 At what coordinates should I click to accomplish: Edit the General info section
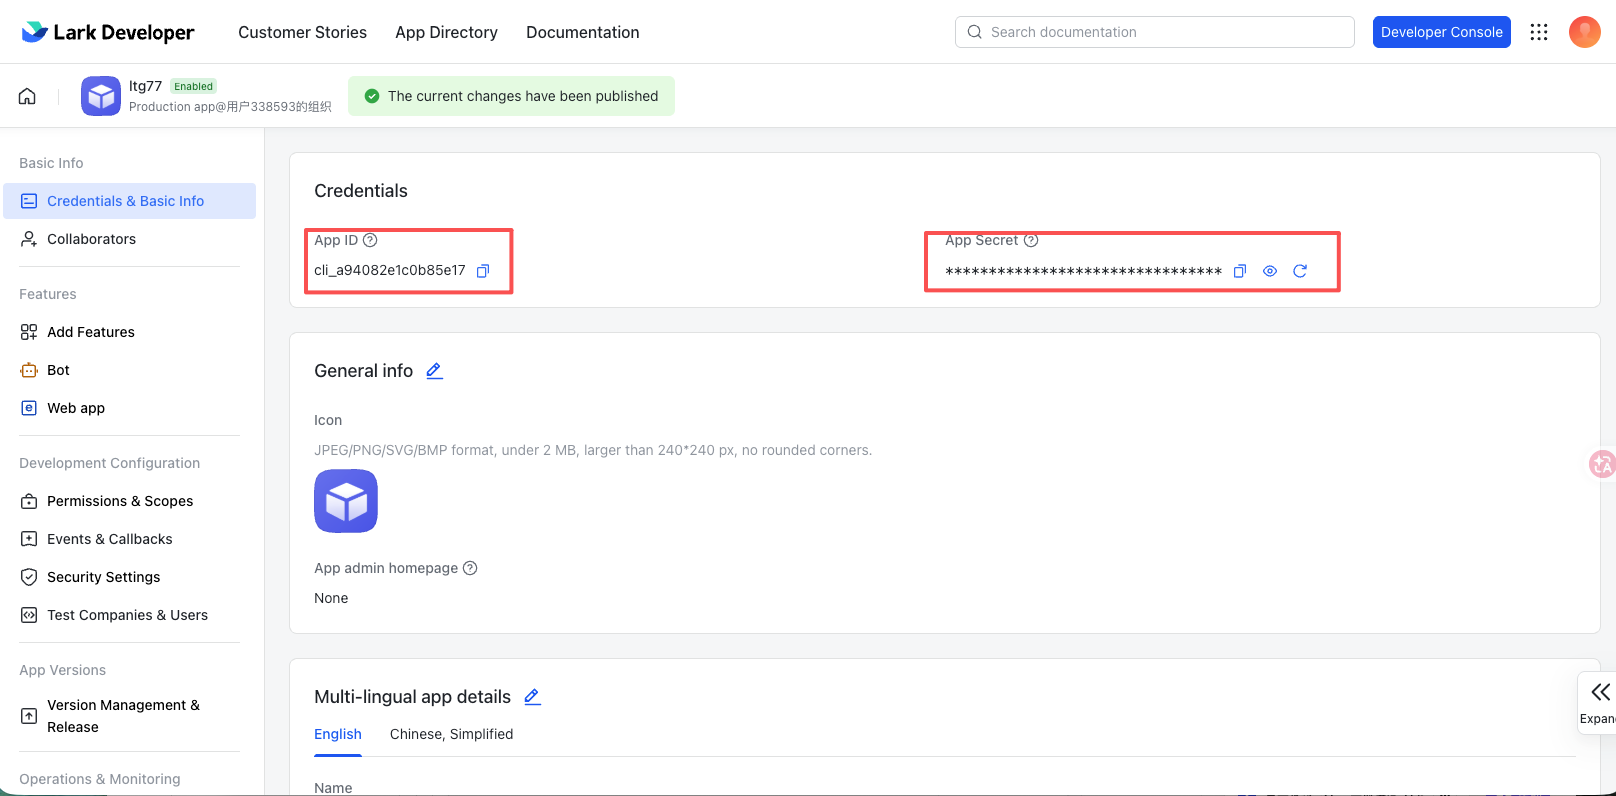434,371
